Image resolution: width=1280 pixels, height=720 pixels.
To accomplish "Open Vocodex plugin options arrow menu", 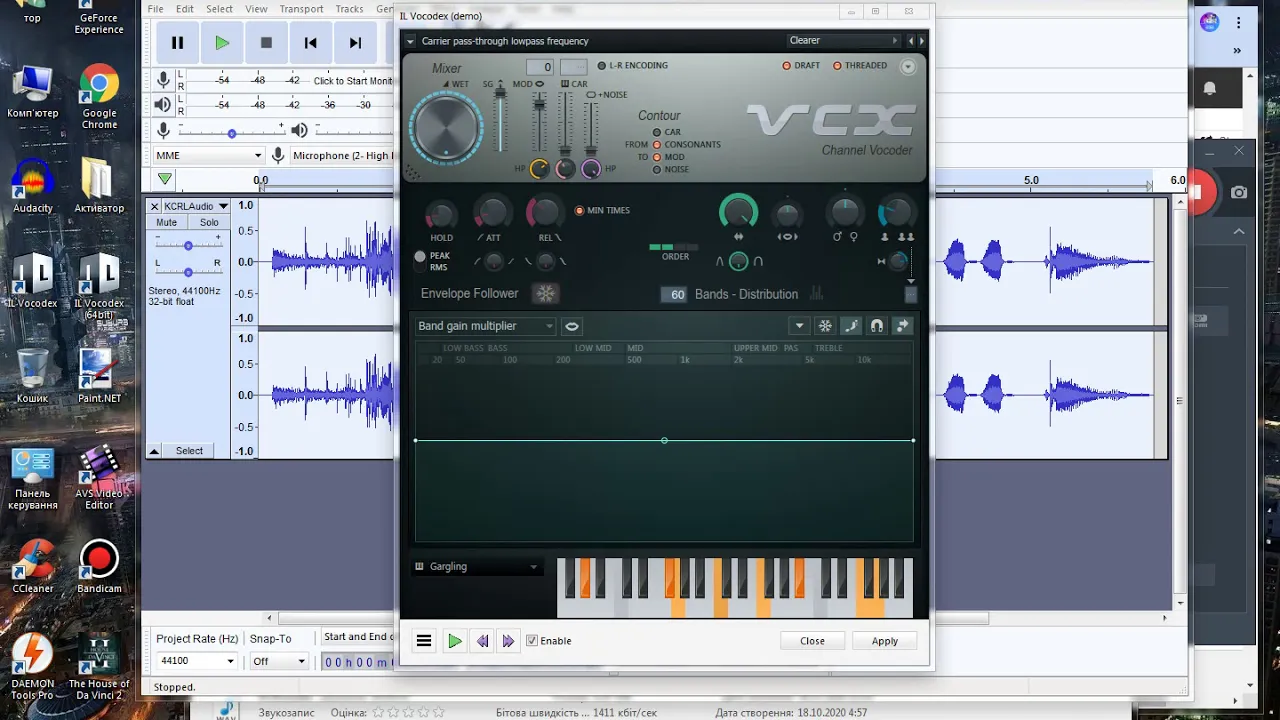I will [410, 41].
